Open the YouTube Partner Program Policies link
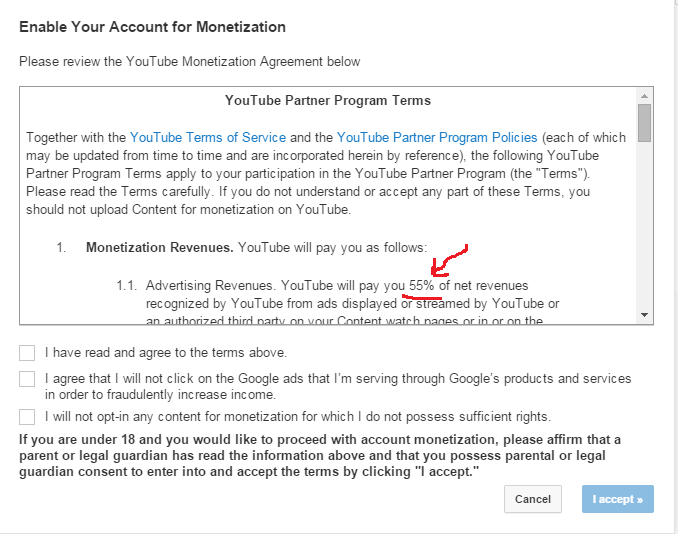This screenshot has height=534, width=678. [x=437, y=137]
